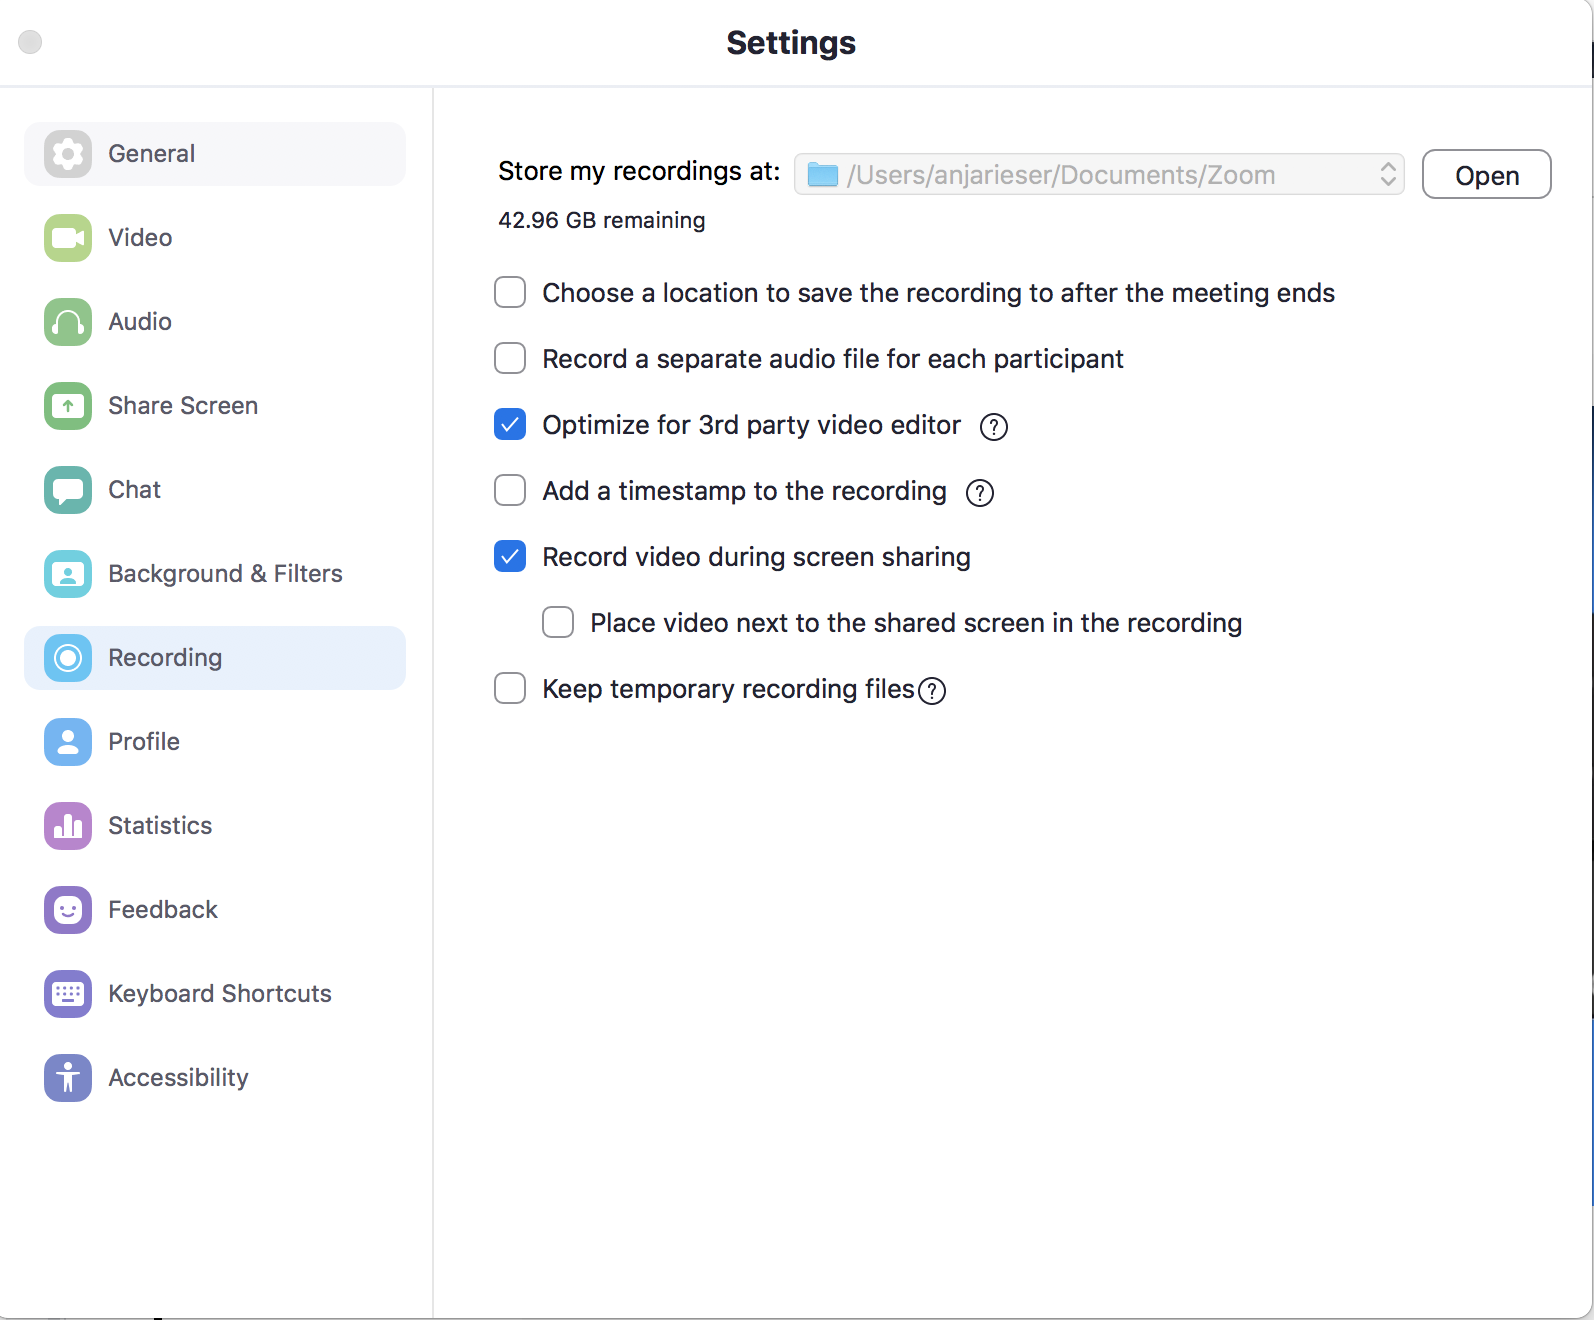Image resolution: width=1594 pixels, height=1320 pixels.
Task: Click the Statistics bar chart icon
Action: tap(68, 826)
